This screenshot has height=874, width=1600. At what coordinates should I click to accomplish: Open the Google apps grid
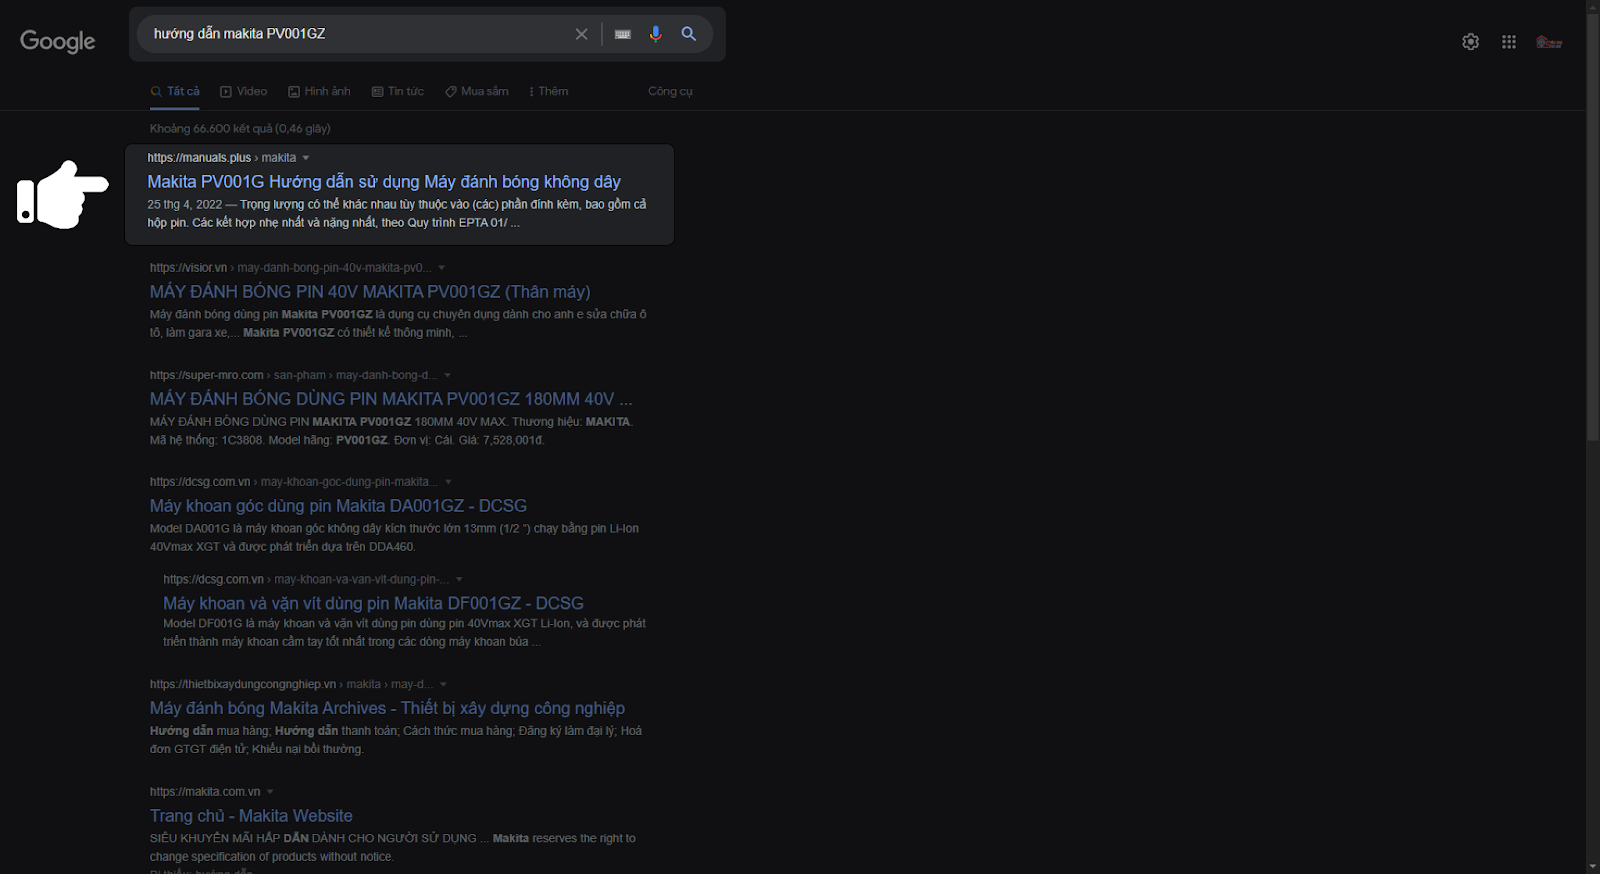click(x=1509, y=42)
